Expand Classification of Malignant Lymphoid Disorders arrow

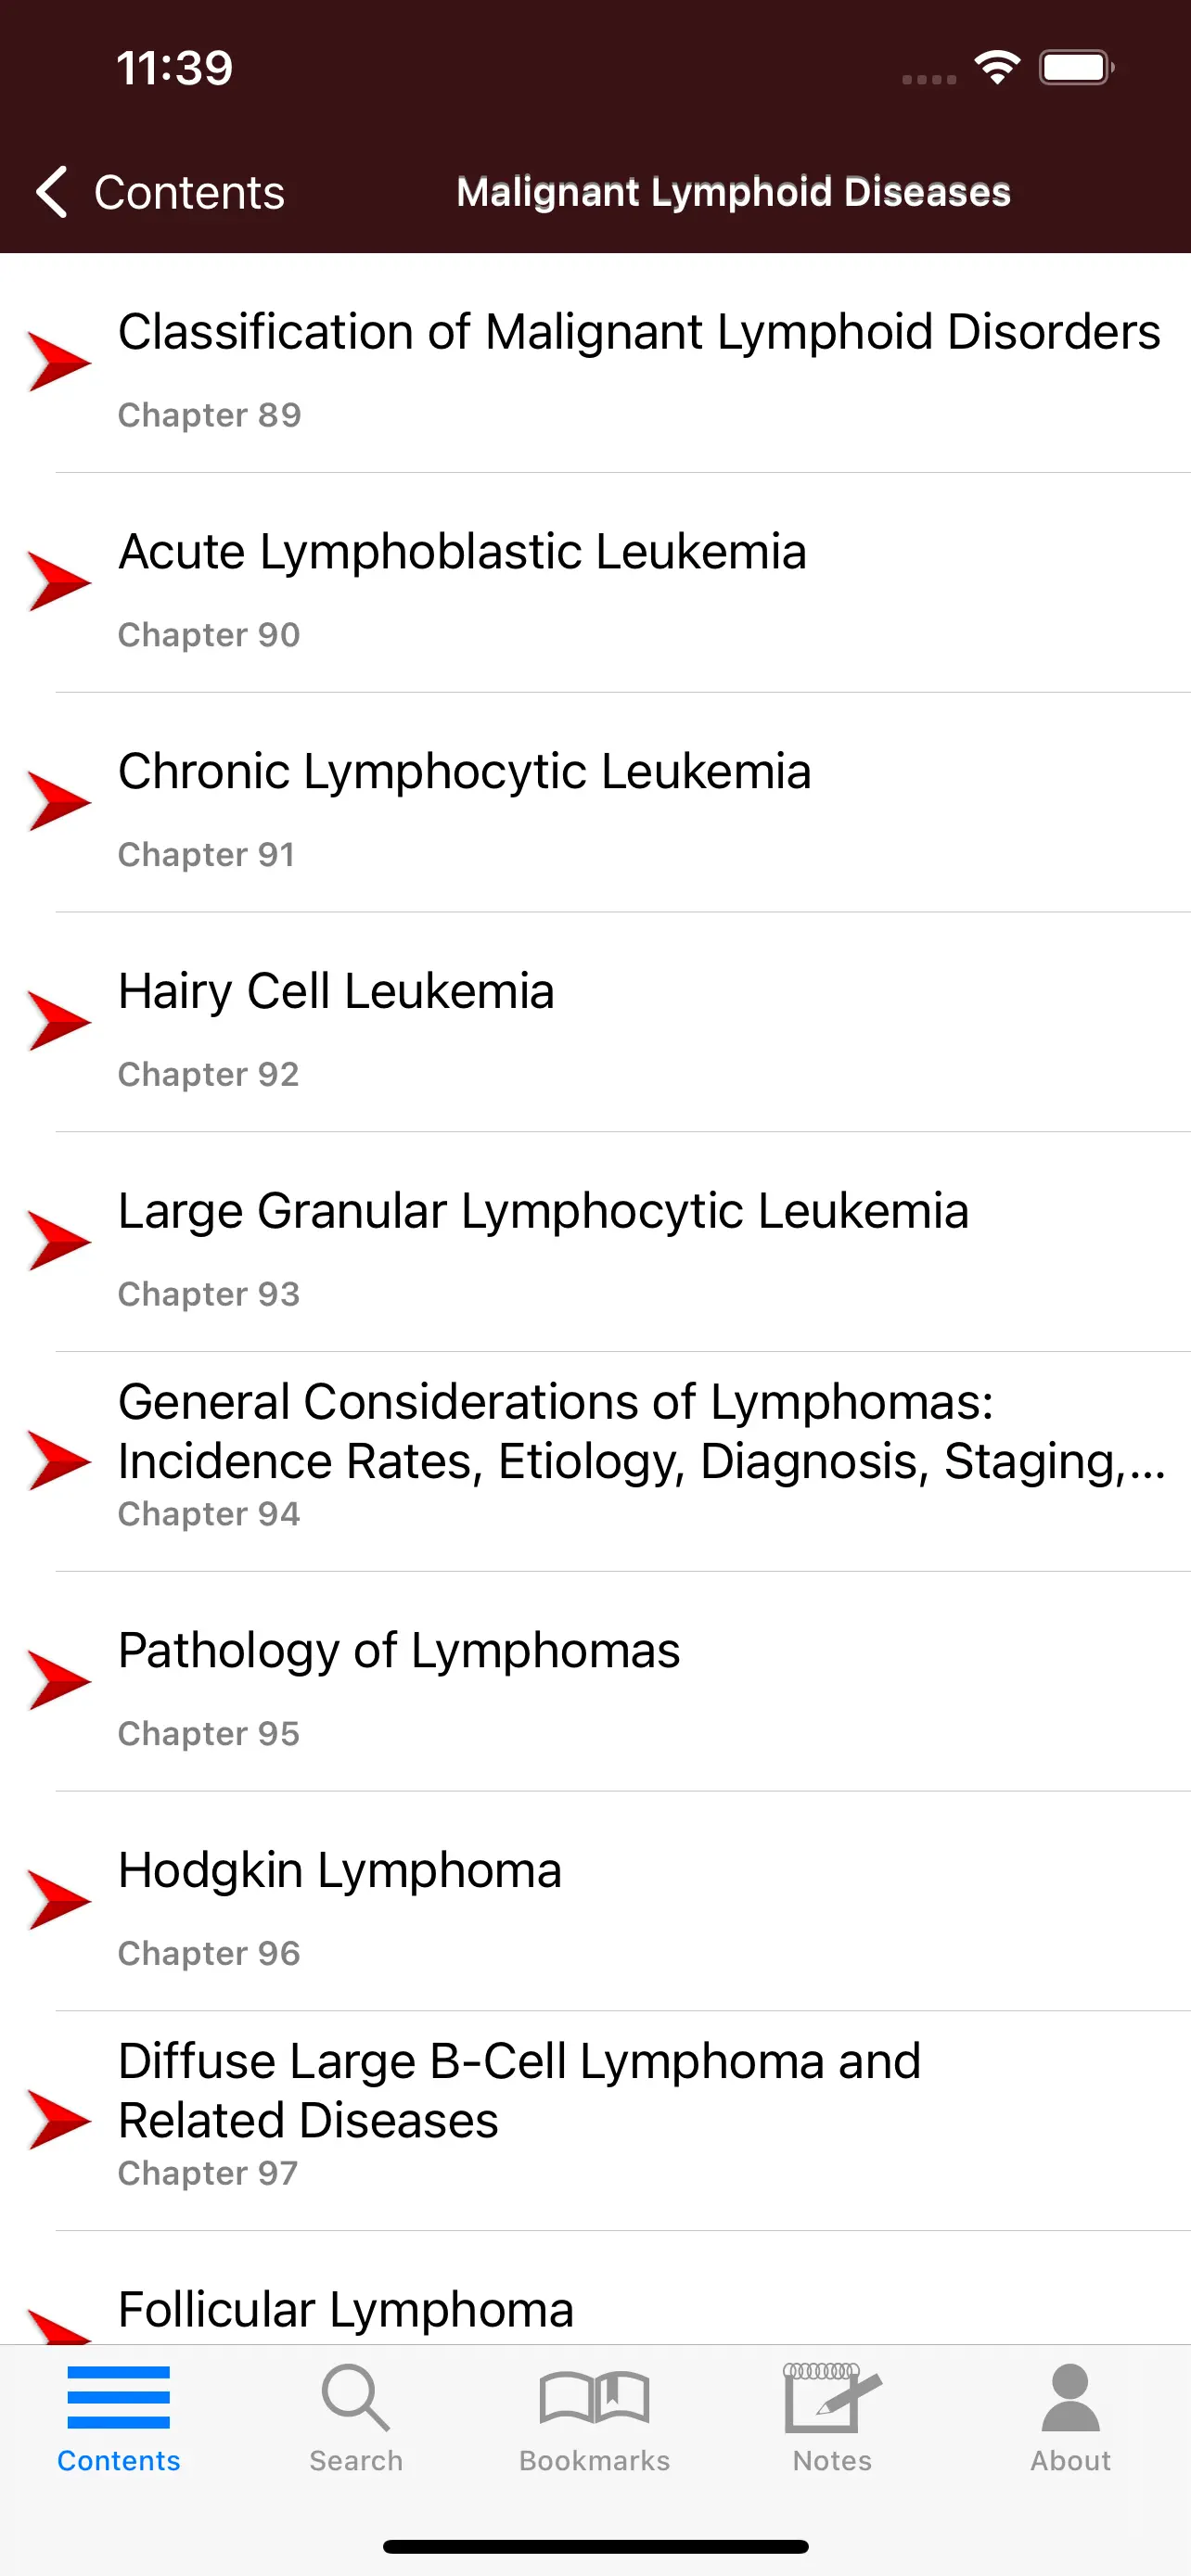[x=59, y=361]
